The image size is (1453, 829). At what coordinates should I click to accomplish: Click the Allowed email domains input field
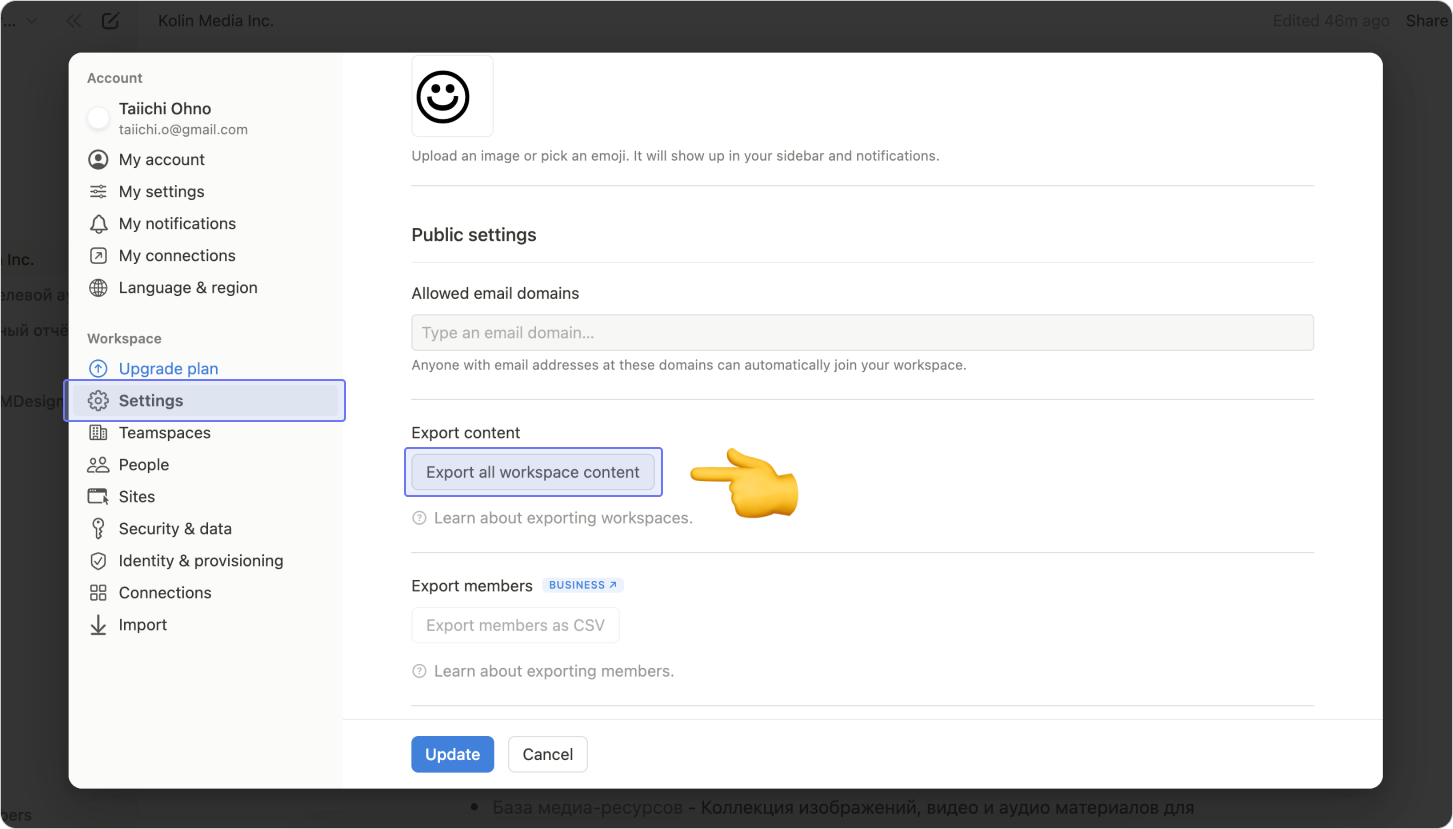(x=862, y=333)
